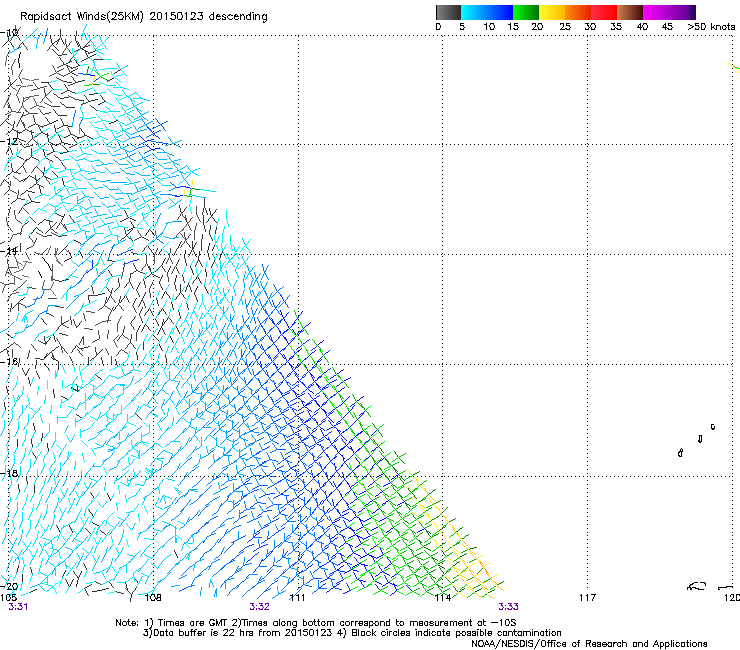The image size is (740, 650).
Task: Click the longitude label '111'
Action: (x=297, y=598)
